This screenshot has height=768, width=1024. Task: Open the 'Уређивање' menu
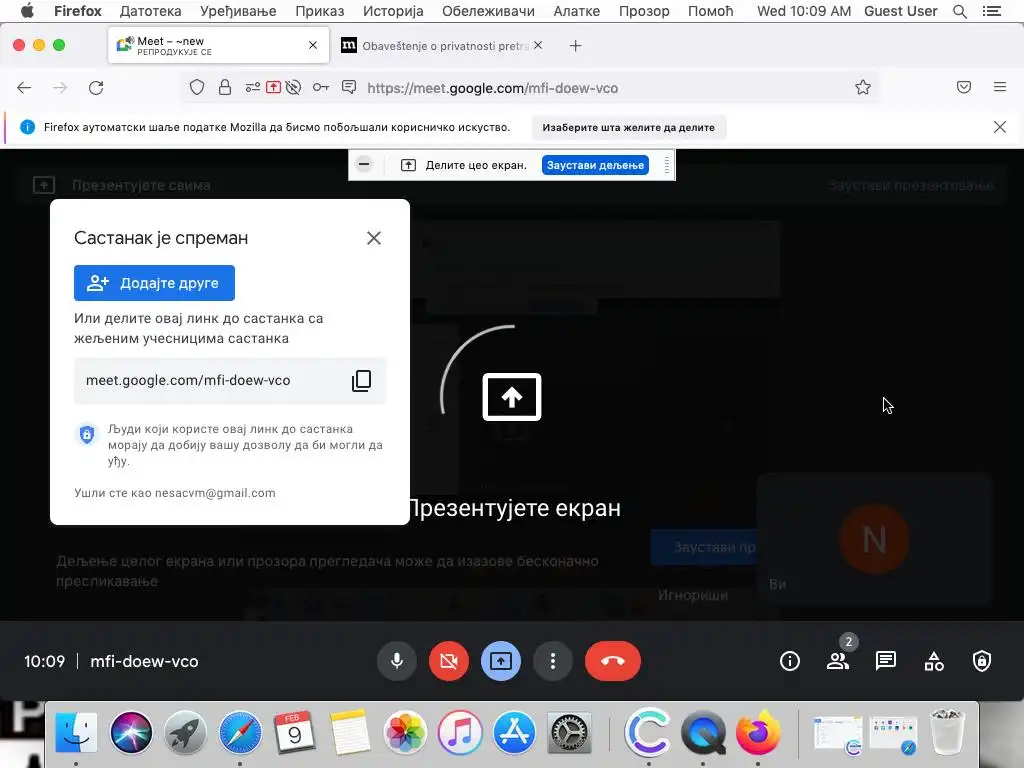238,11
